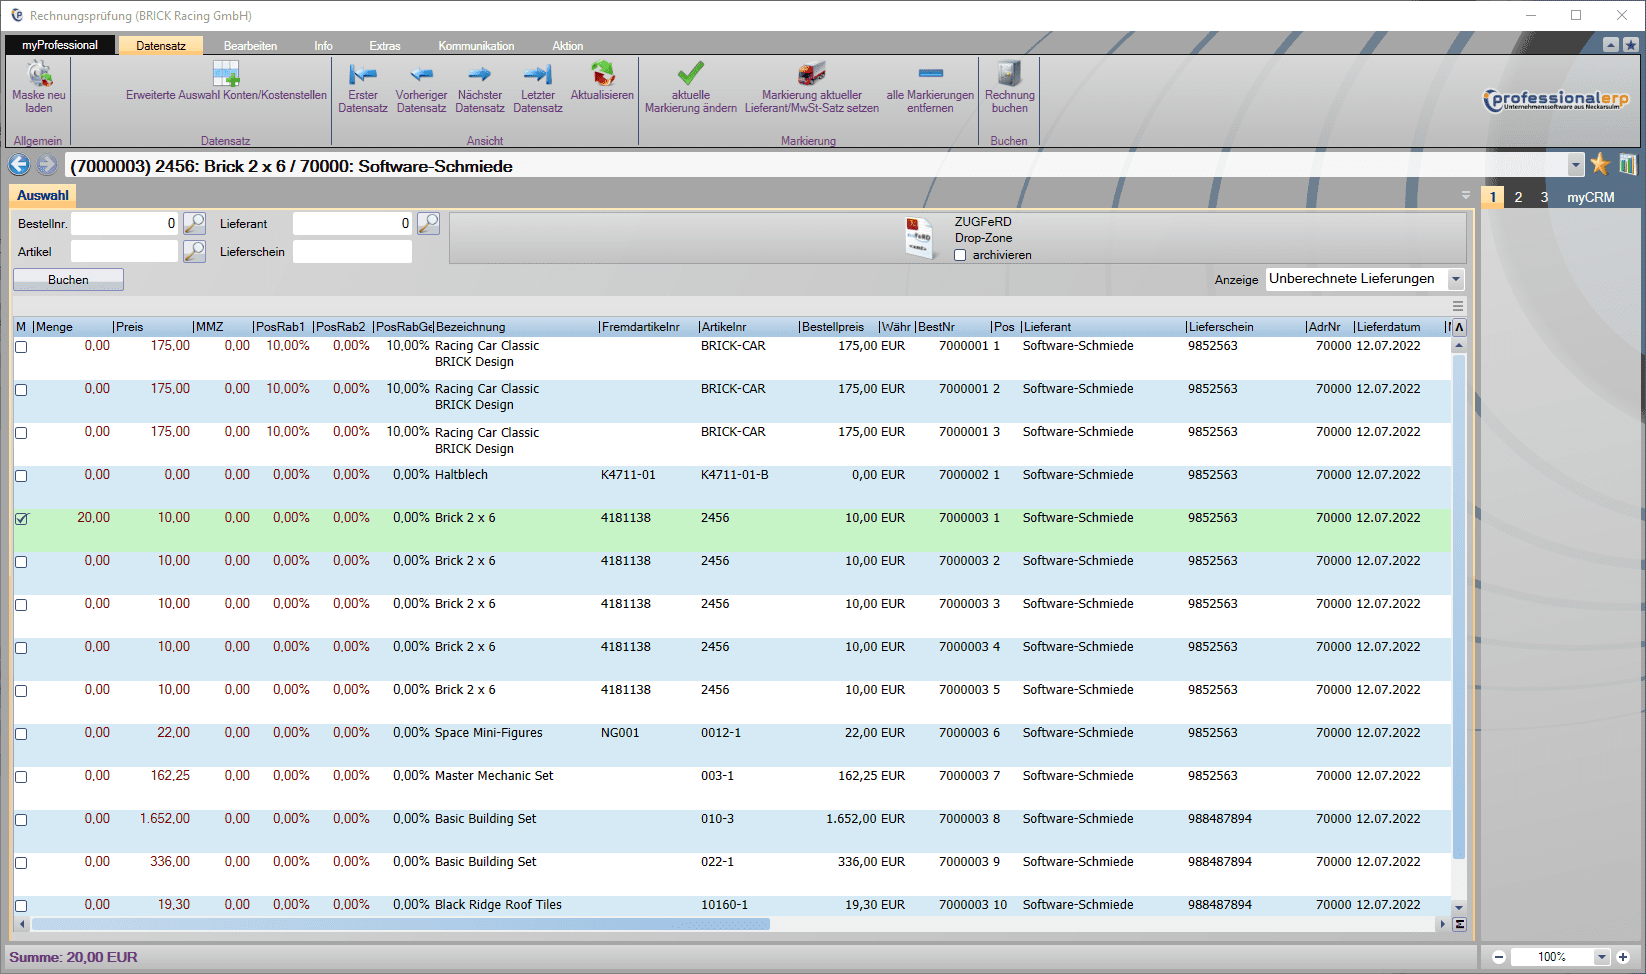1646x974 pixels.
Task: Click the Buchen button
Action: (x=68, y=280)
